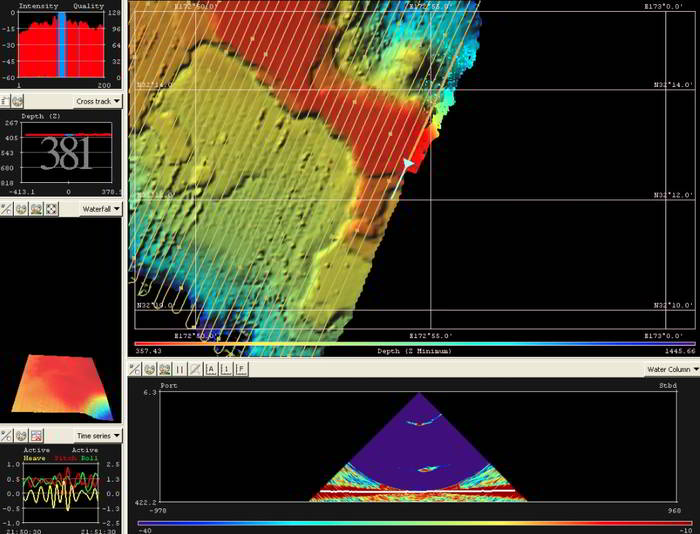Screen dimensions: 700x534
Task: Open first color palette icon in Water Column toolbar
Action: click(149, 369)
